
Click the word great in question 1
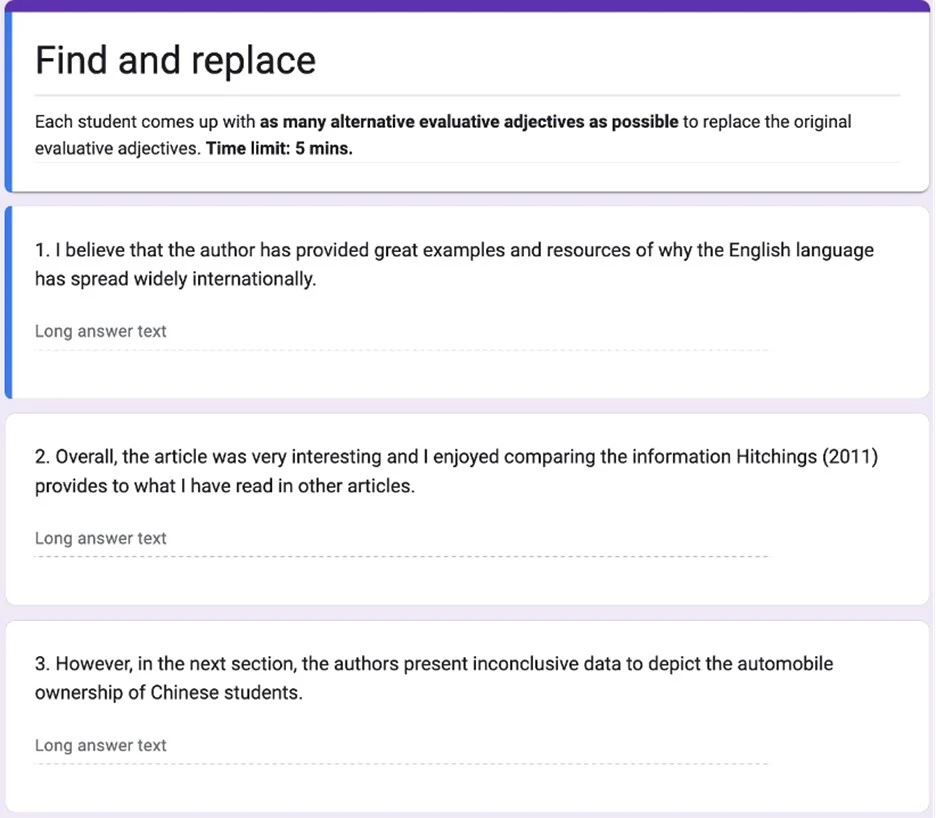(395, 250)
